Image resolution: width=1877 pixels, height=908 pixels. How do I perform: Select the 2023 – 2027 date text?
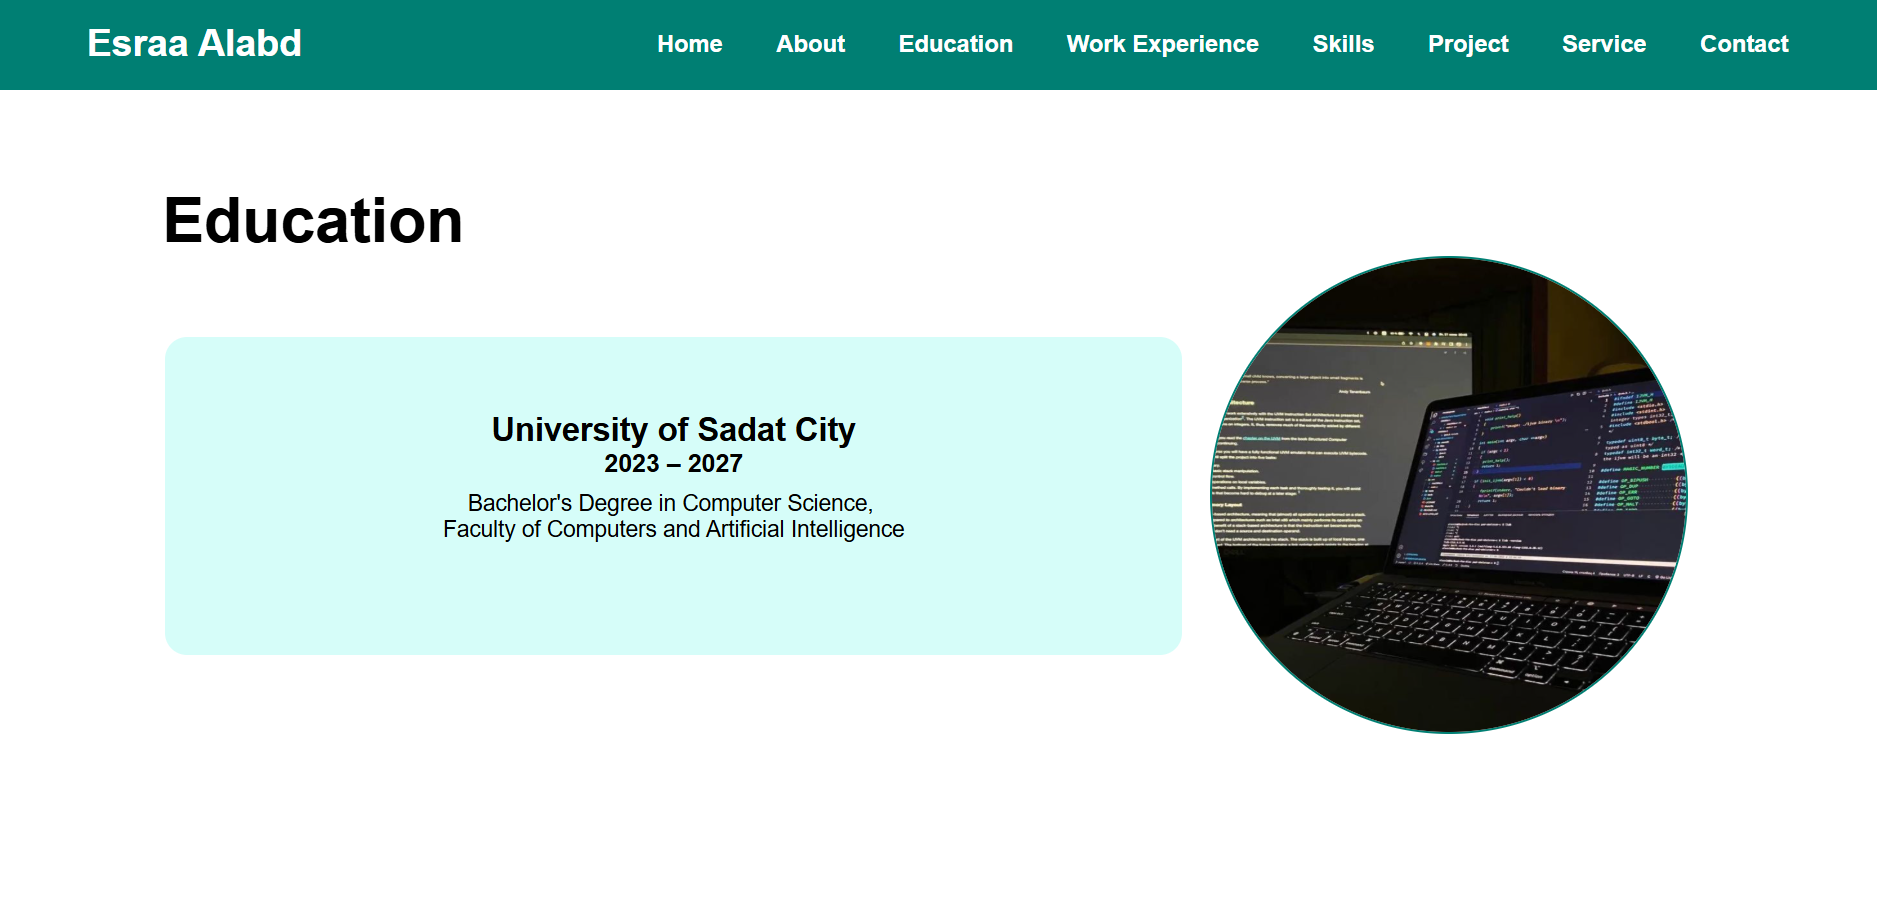[x=673, y=464]
